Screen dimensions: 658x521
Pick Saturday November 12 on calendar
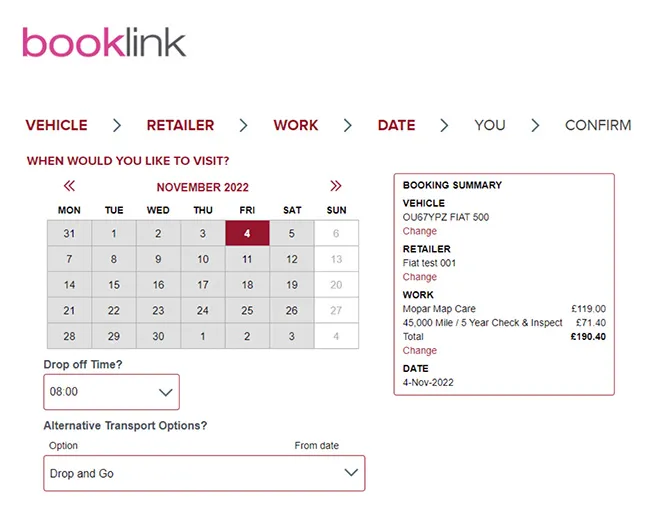point(292,259)
